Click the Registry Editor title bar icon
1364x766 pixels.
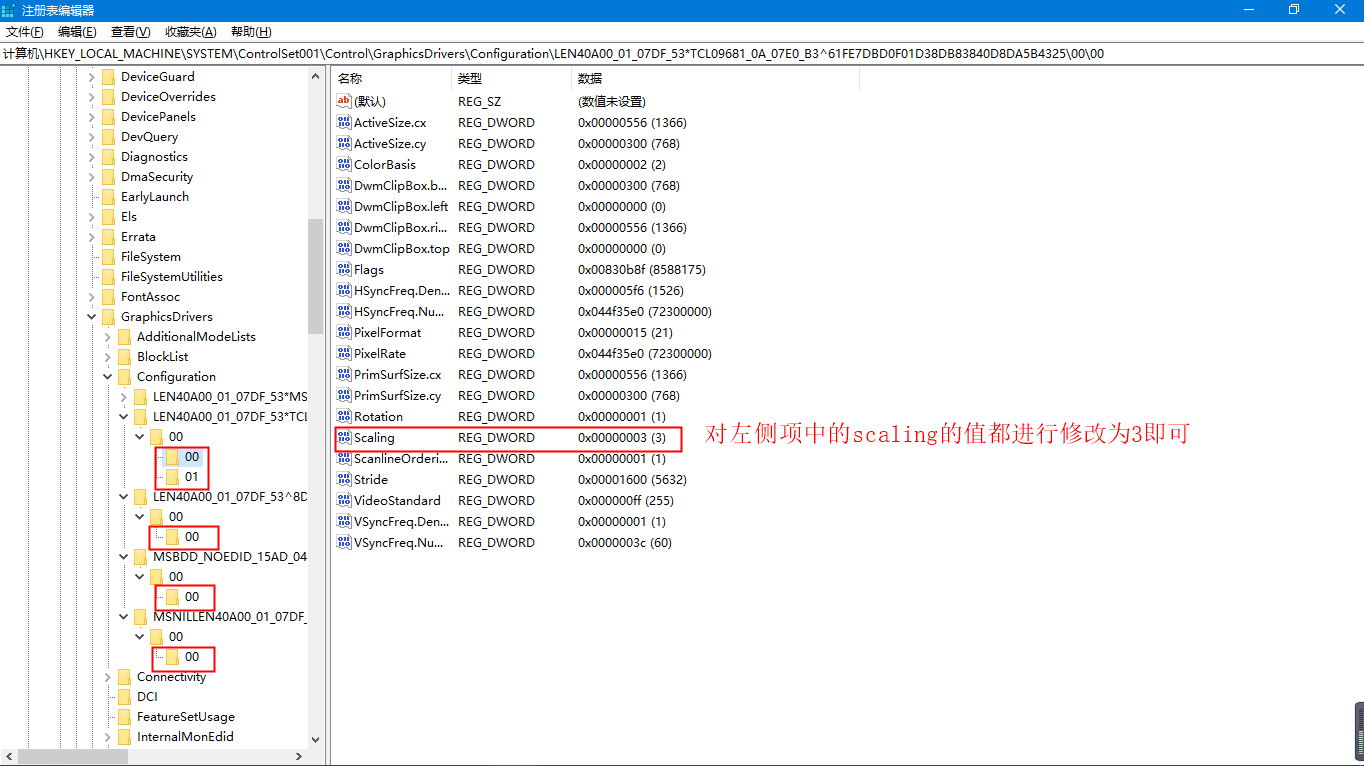(10, 10)
